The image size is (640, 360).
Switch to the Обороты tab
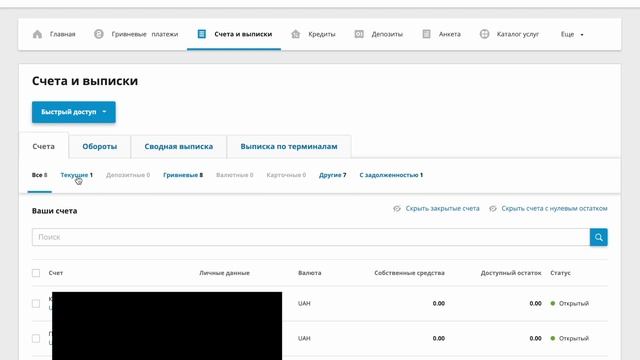[100, 146]
